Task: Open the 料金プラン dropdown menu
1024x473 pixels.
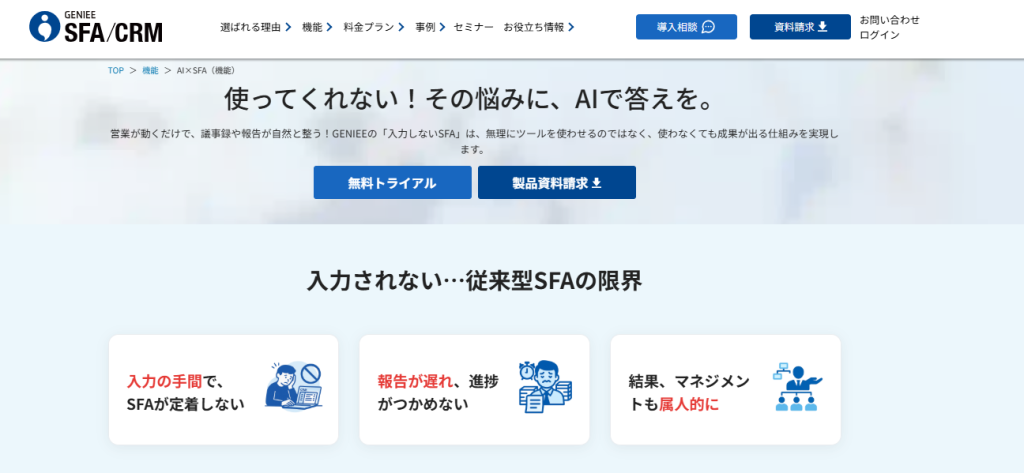Action: 374,27
